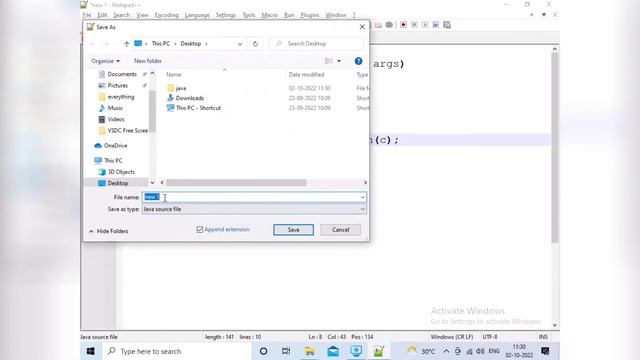Open File name dropdown arrow
This screenshot has width=640, height=360.
tap(362, 198)
